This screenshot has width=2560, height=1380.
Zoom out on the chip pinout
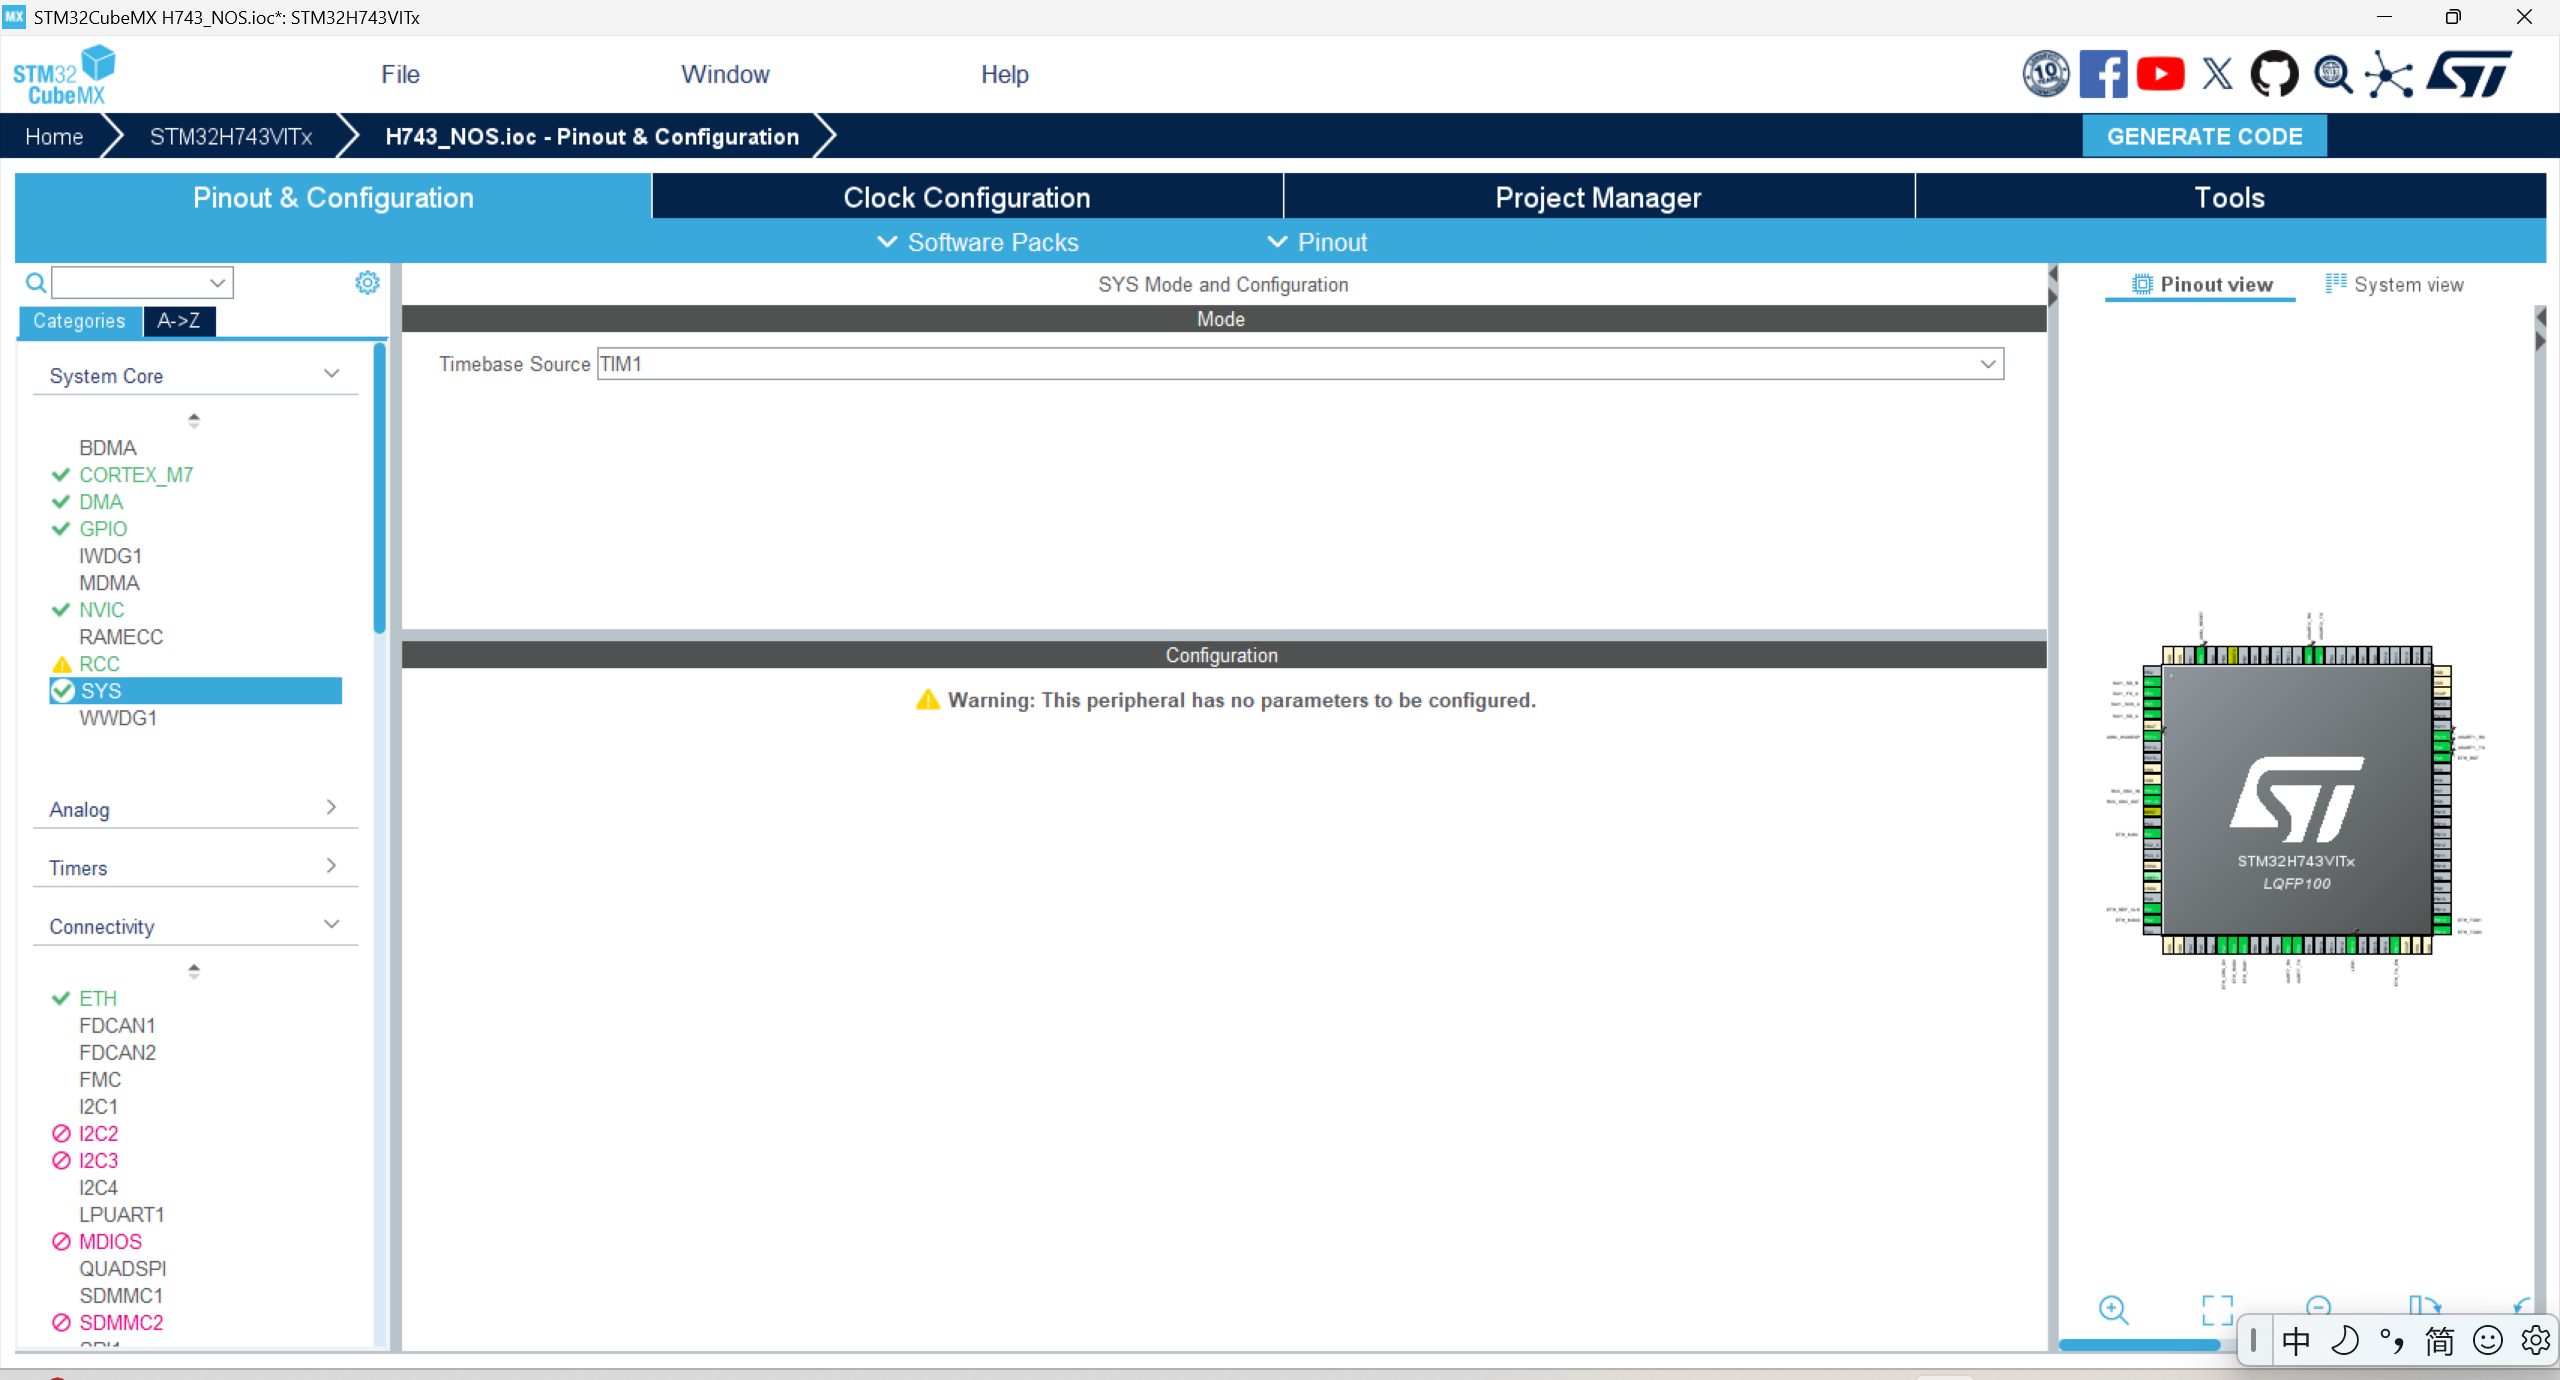pos(2318,1305)
